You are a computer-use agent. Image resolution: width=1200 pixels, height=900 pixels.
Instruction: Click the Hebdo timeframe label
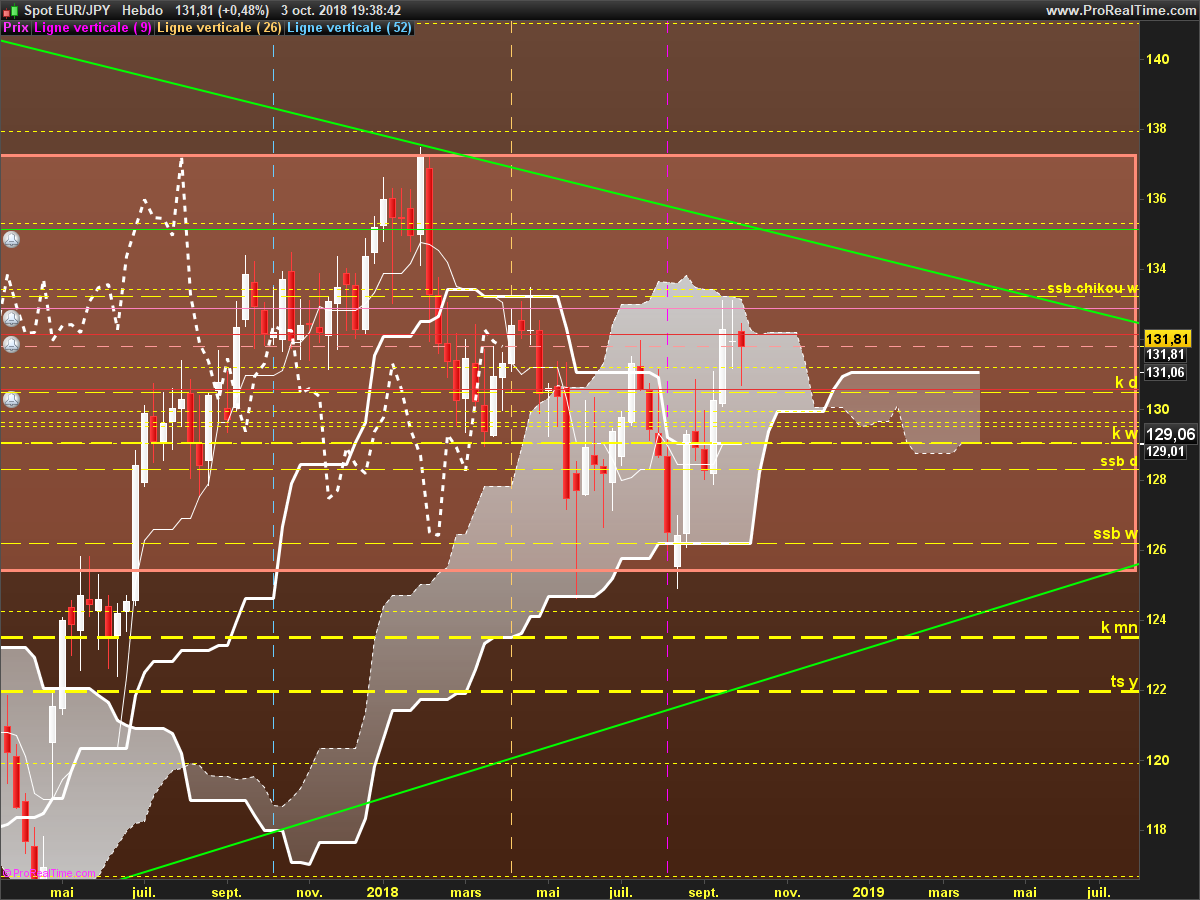tap(143, 10)
